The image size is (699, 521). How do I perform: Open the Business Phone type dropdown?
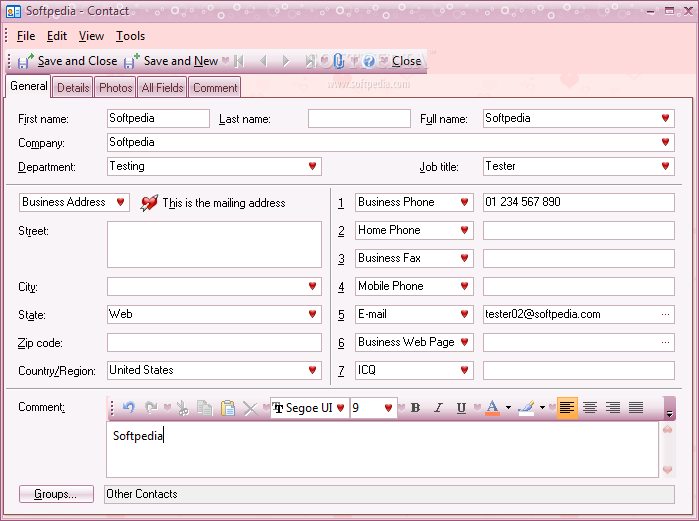coord(464,202)
